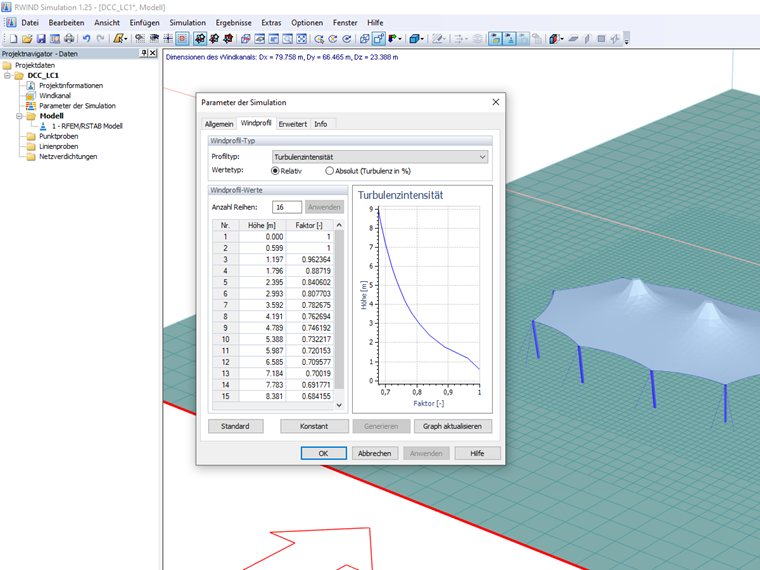This screenshot has width=760, height=570.
Task: Click the RWIND application icon in title bar
Action: click(x=6, y=7)
